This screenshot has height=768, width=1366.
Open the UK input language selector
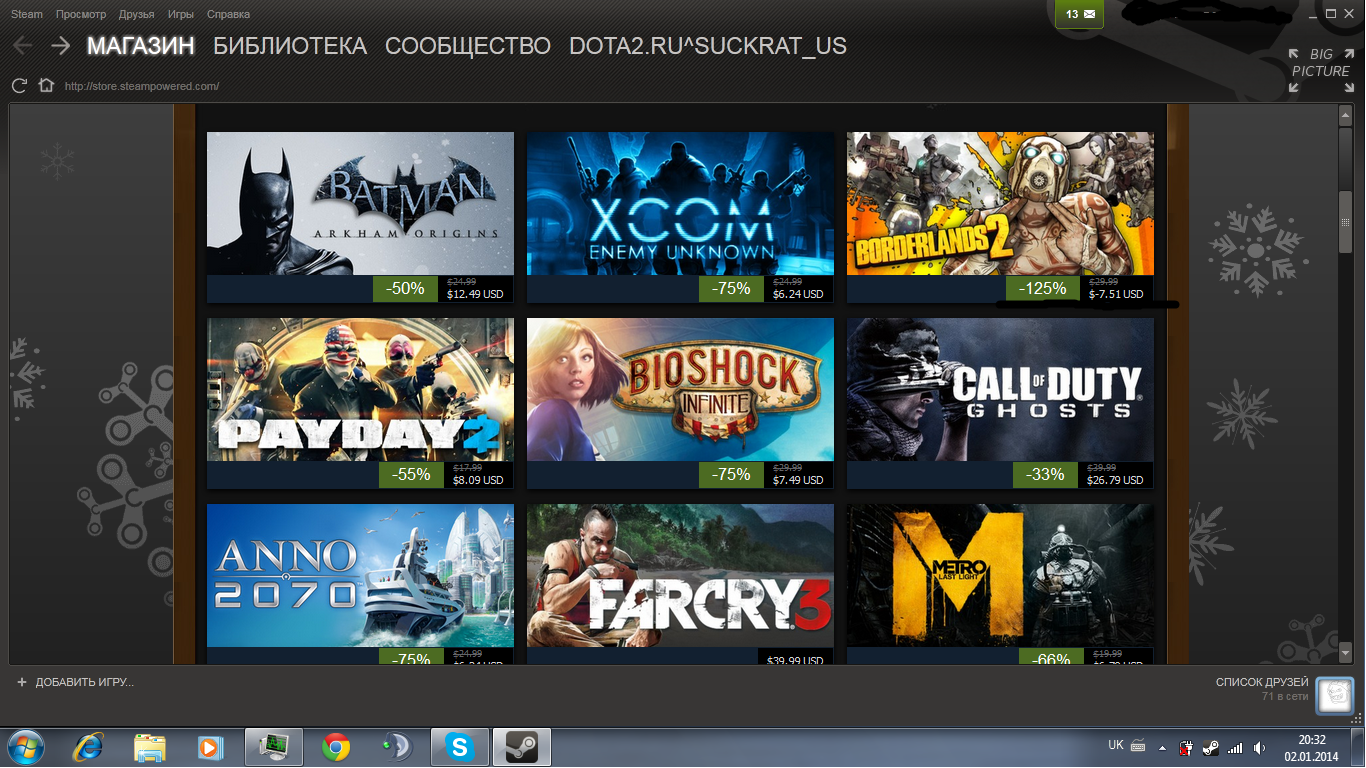(1116, 745)
